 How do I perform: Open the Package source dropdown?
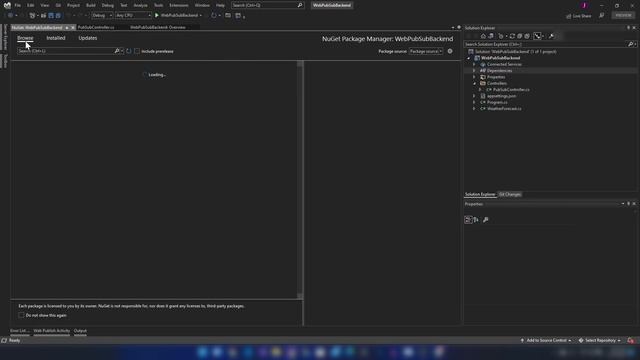pos(426,51)
